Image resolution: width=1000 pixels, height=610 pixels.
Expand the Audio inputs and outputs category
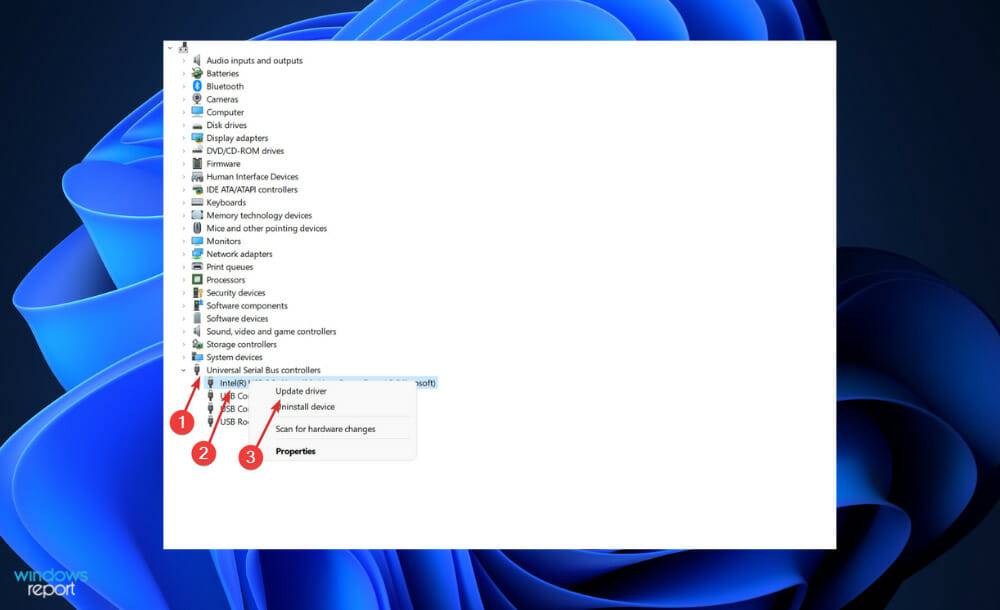coord(184,61)
